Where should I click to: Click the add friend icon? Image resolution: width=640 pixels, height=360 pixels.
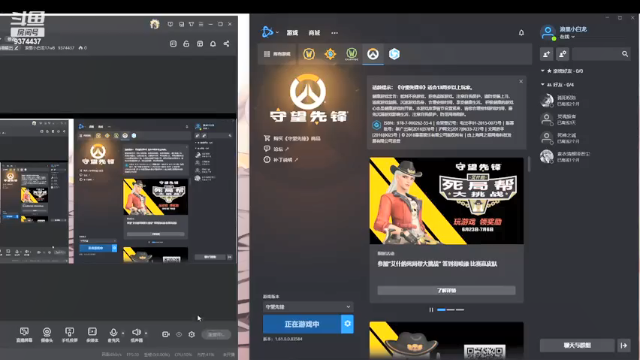[547, 54]
